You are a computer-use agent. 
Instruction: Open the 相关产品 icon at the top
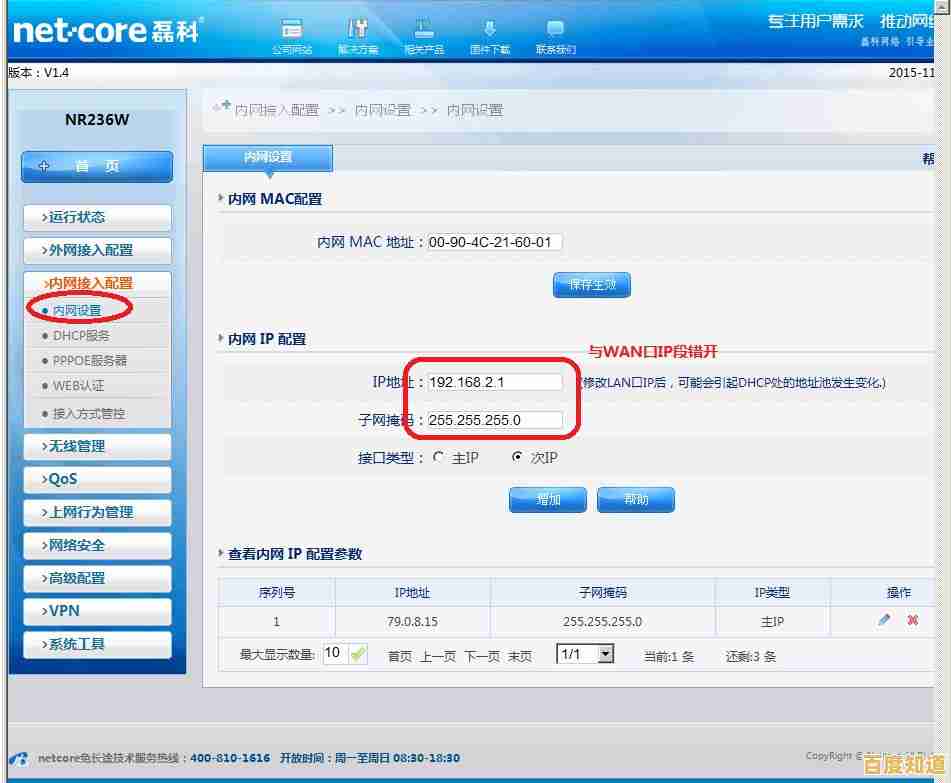pyautogui.click(x=423, y=31)
